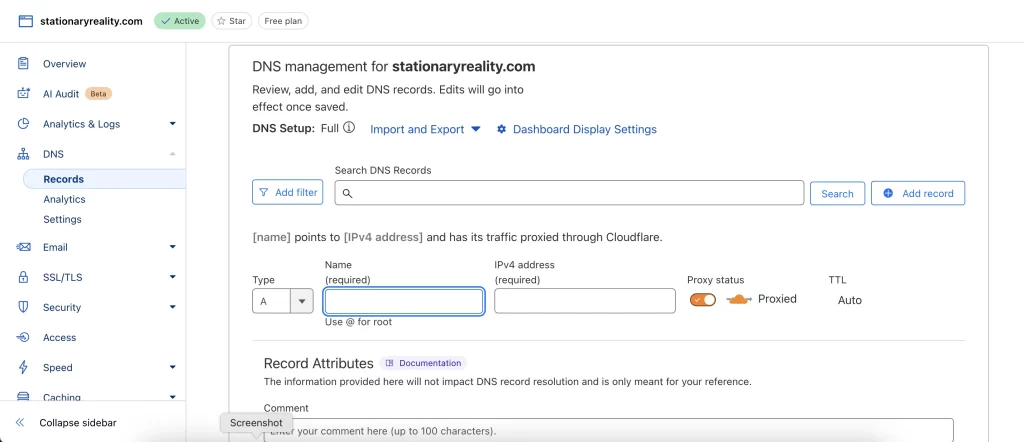Click the Access arrow-circle icon

click(24, 337)
